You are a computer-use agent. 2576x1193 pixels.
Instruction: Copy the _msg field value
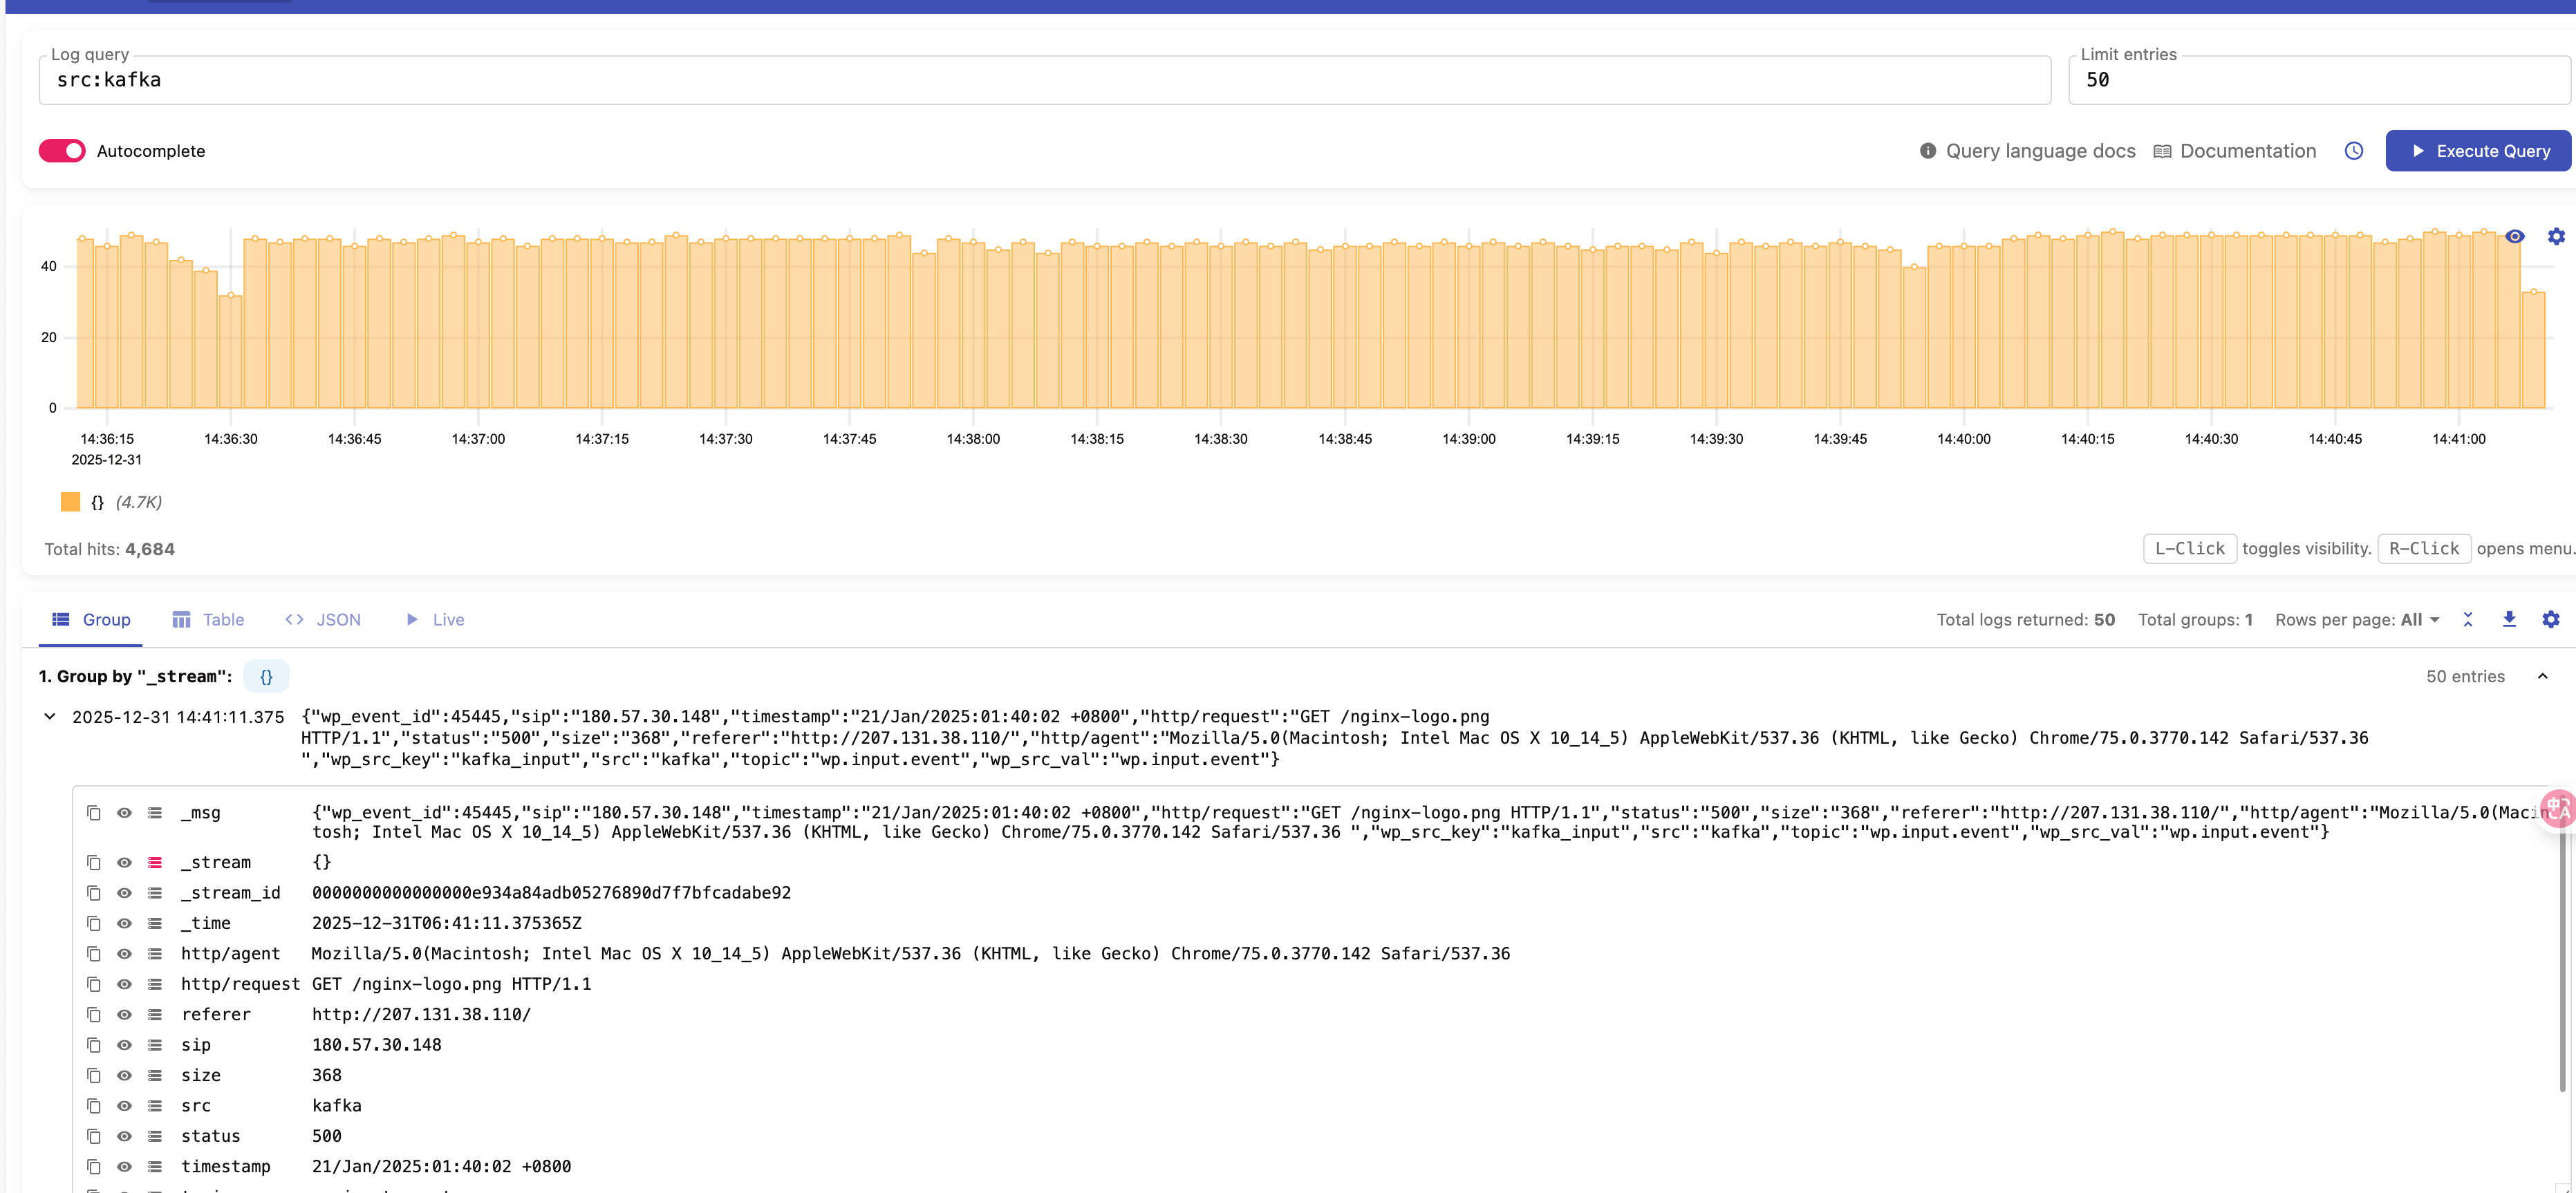click(x=94, y=813)
